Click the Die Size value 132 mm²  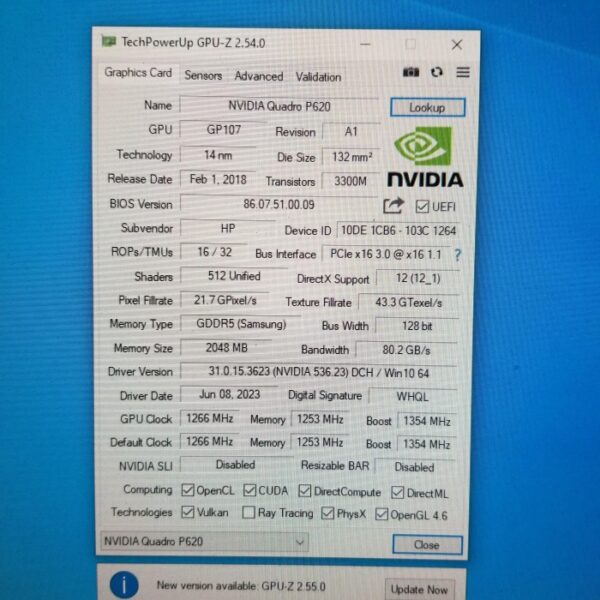351,157
